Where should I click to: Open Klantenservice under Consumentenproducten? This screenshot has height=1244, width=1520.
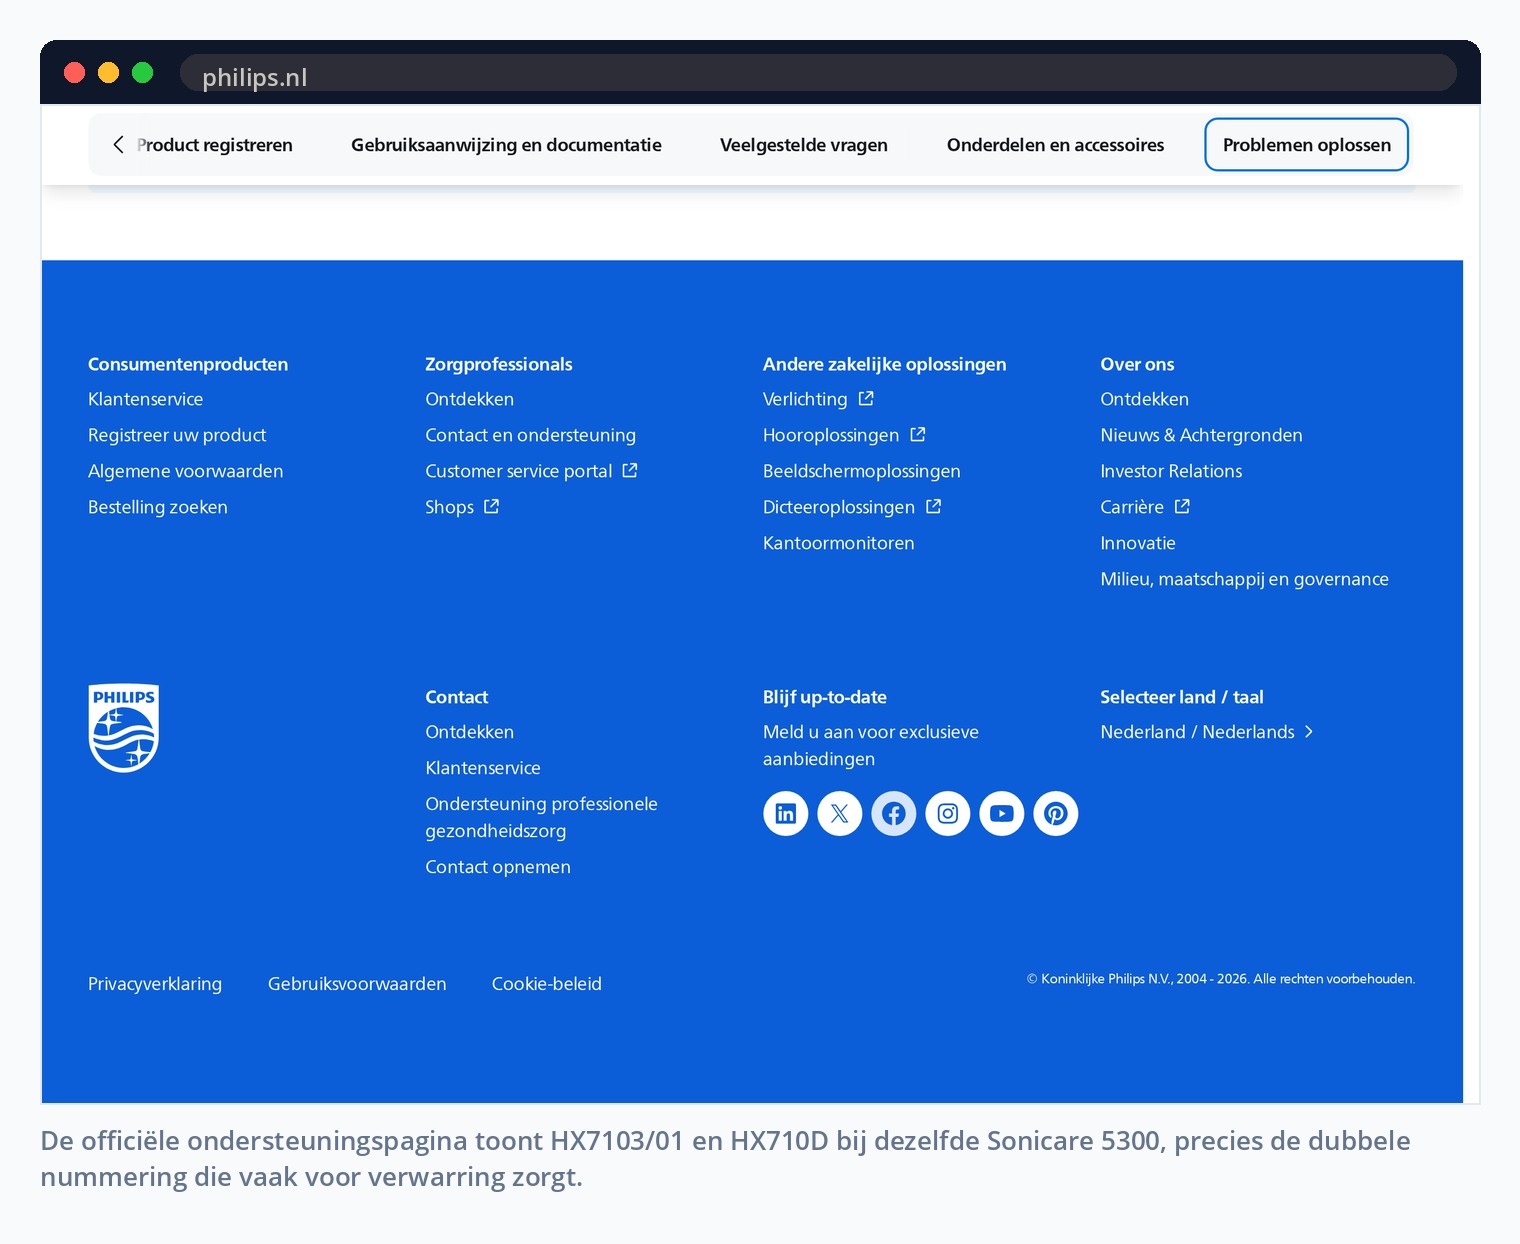(145, 399)
